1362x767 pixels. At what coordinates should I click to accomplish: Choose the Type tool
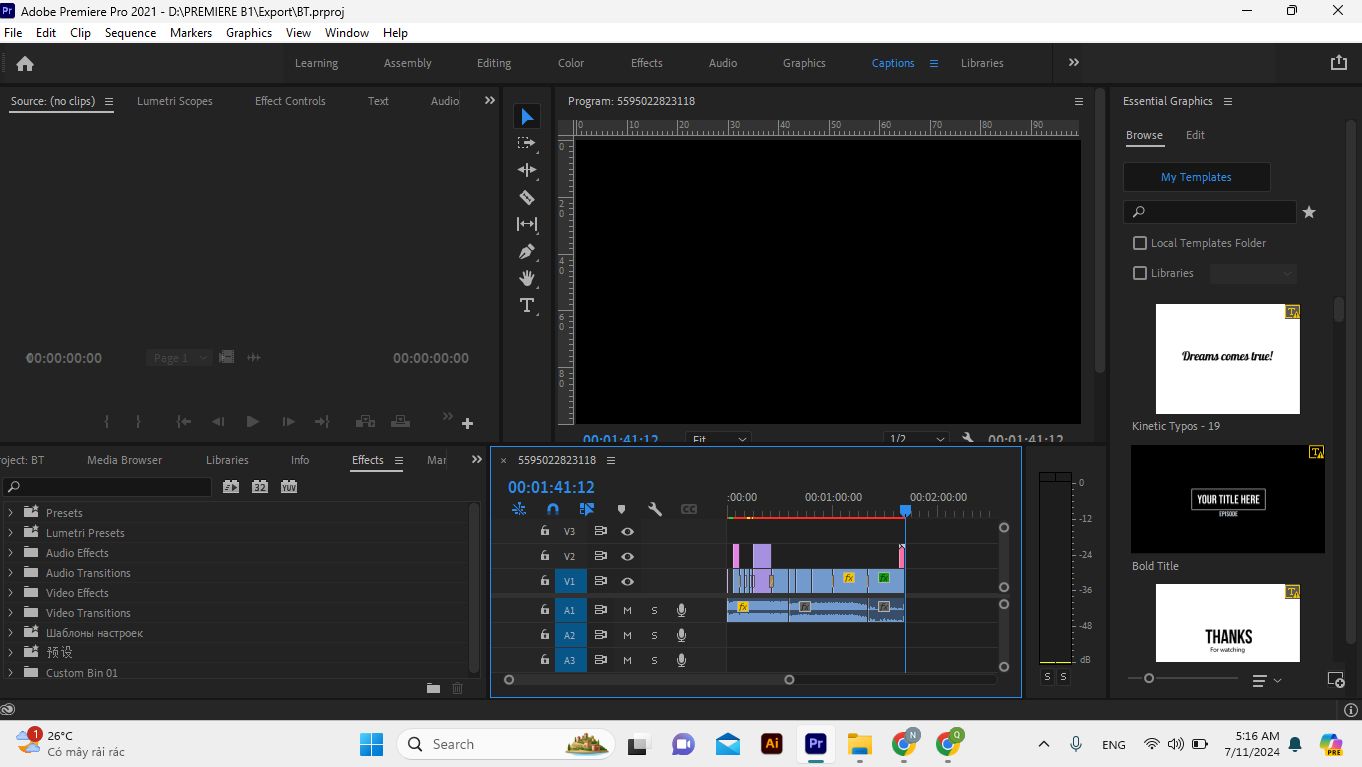[x=527, y=305]
